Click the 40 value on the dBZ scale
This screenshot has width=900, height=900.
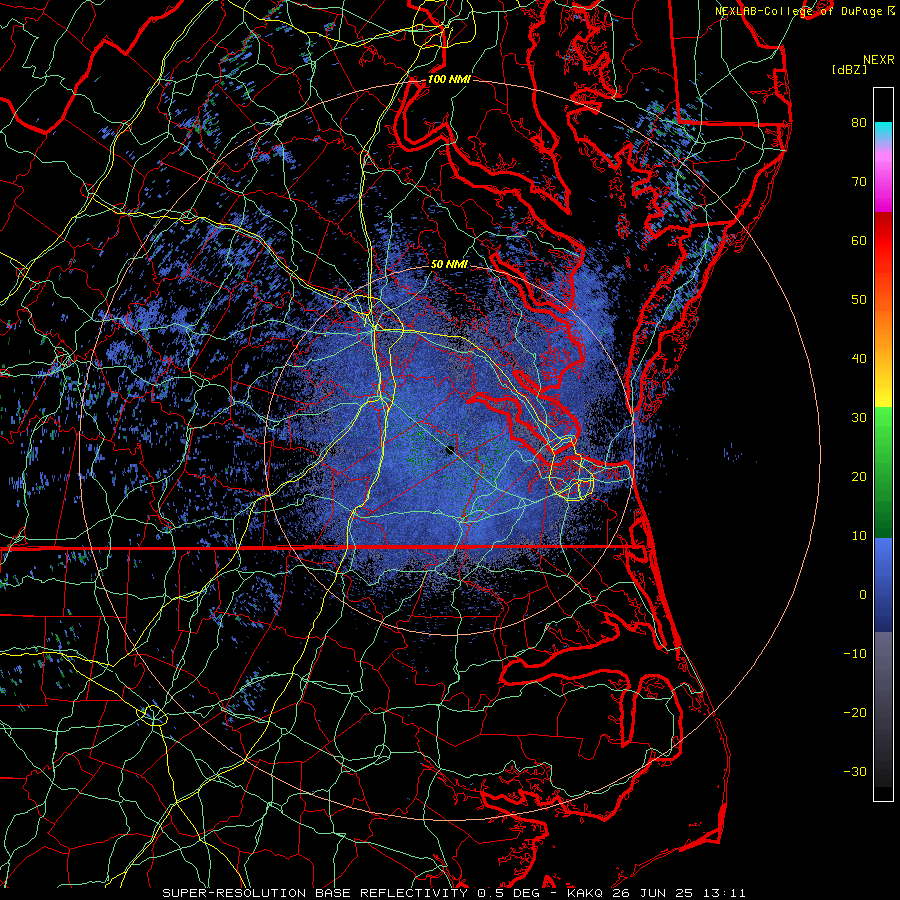point(859,359)
